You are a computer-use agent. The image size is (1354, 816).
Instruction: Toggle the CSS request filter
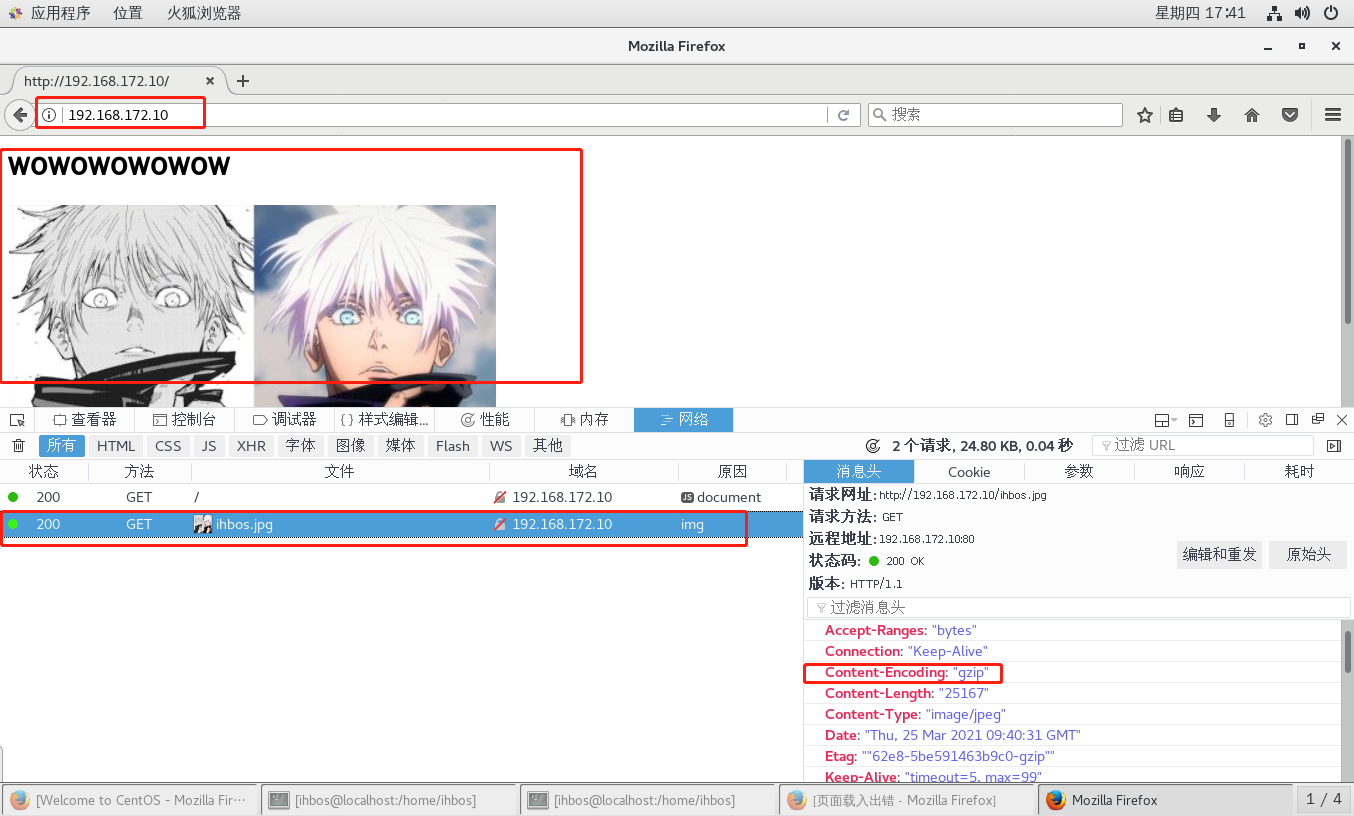tap(168, 446)
